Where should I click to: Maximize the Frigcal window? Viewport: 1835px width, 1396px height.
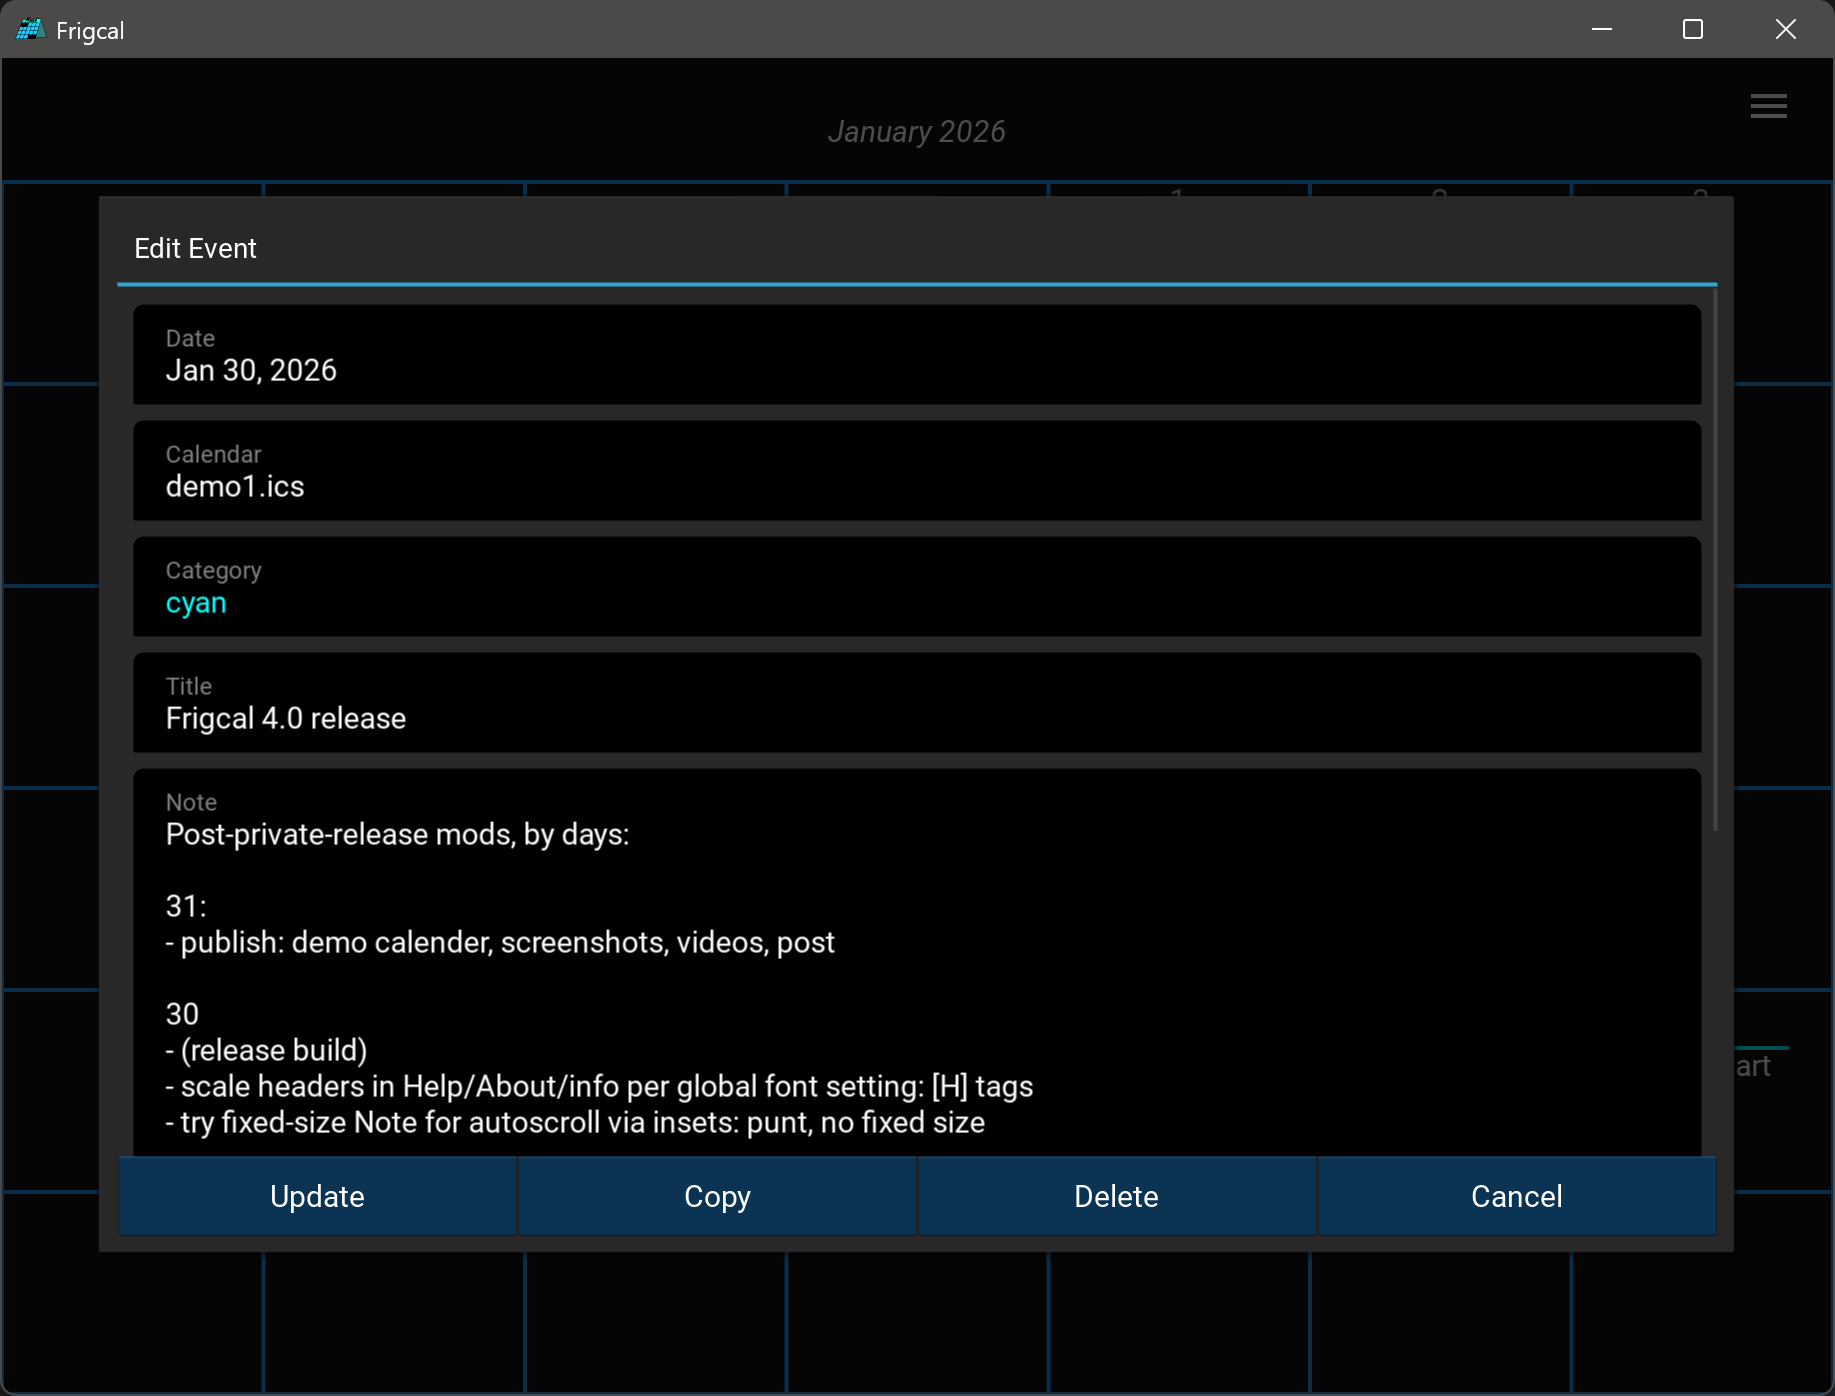click(1693, 30)
